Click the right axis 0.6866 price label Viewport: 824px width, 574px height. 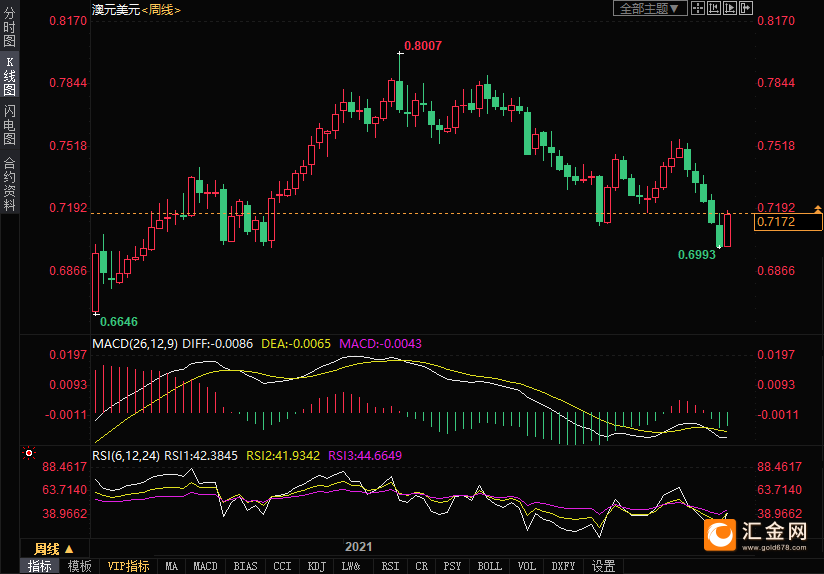(x=776, y=271)
